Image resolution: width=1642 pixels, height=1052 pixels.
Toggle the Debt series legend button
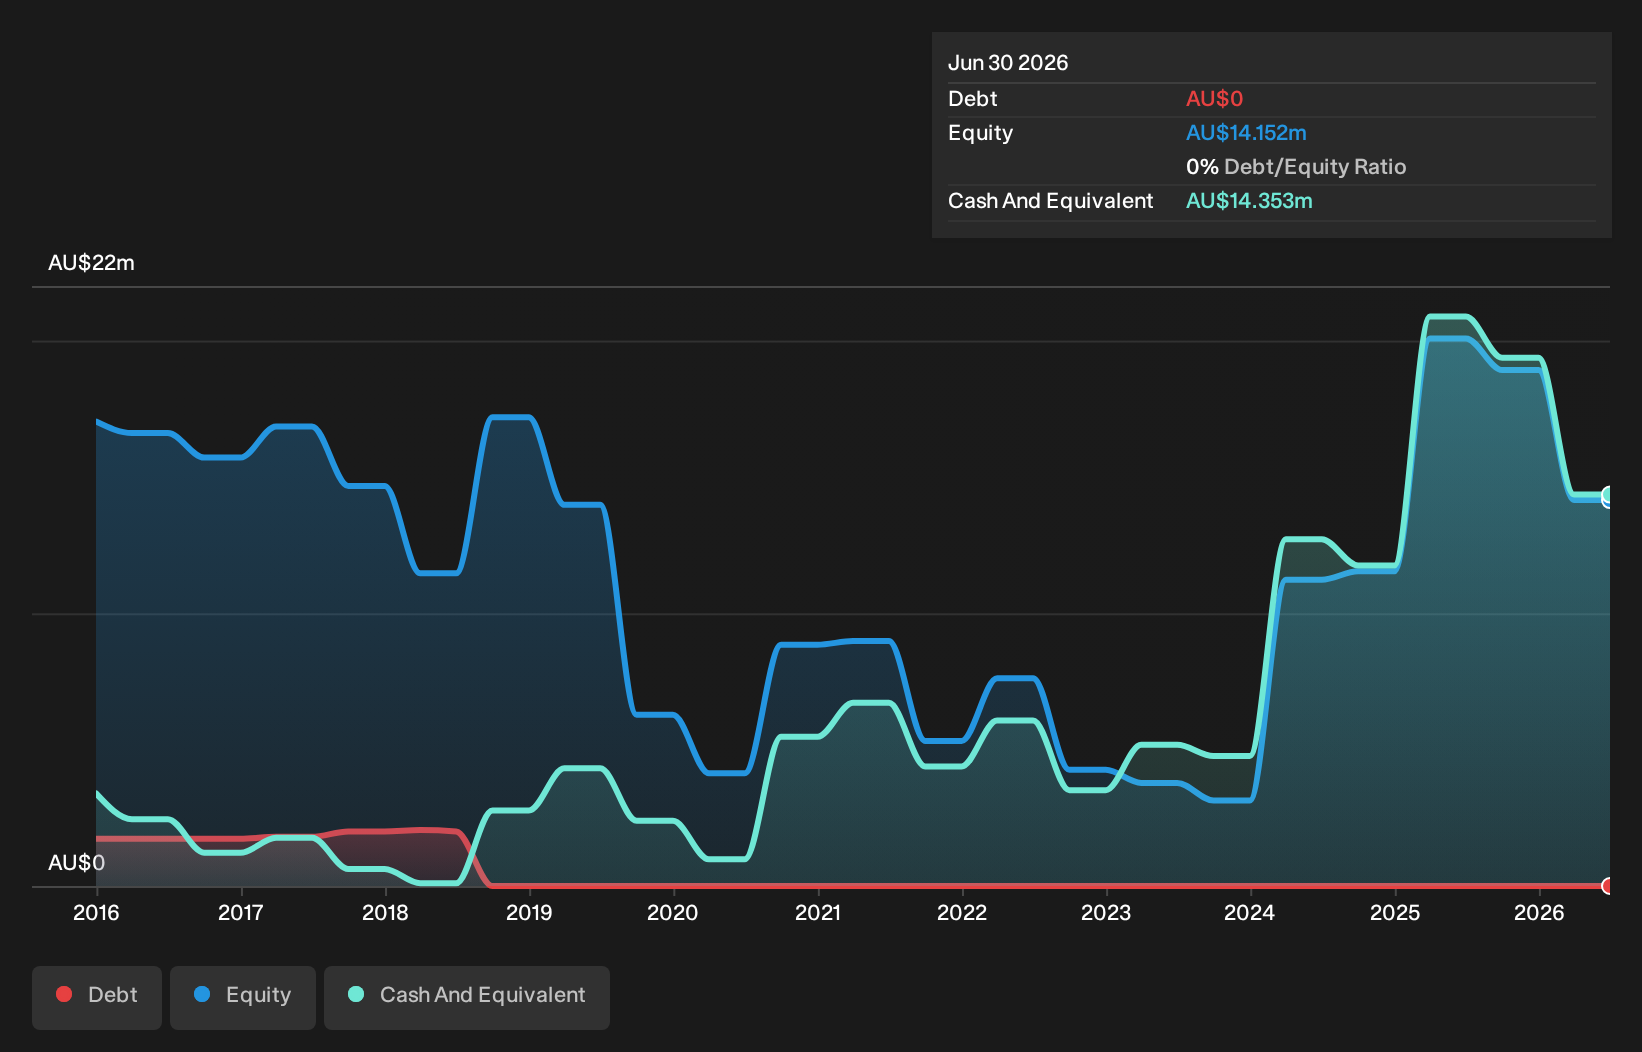pos(97,997)
